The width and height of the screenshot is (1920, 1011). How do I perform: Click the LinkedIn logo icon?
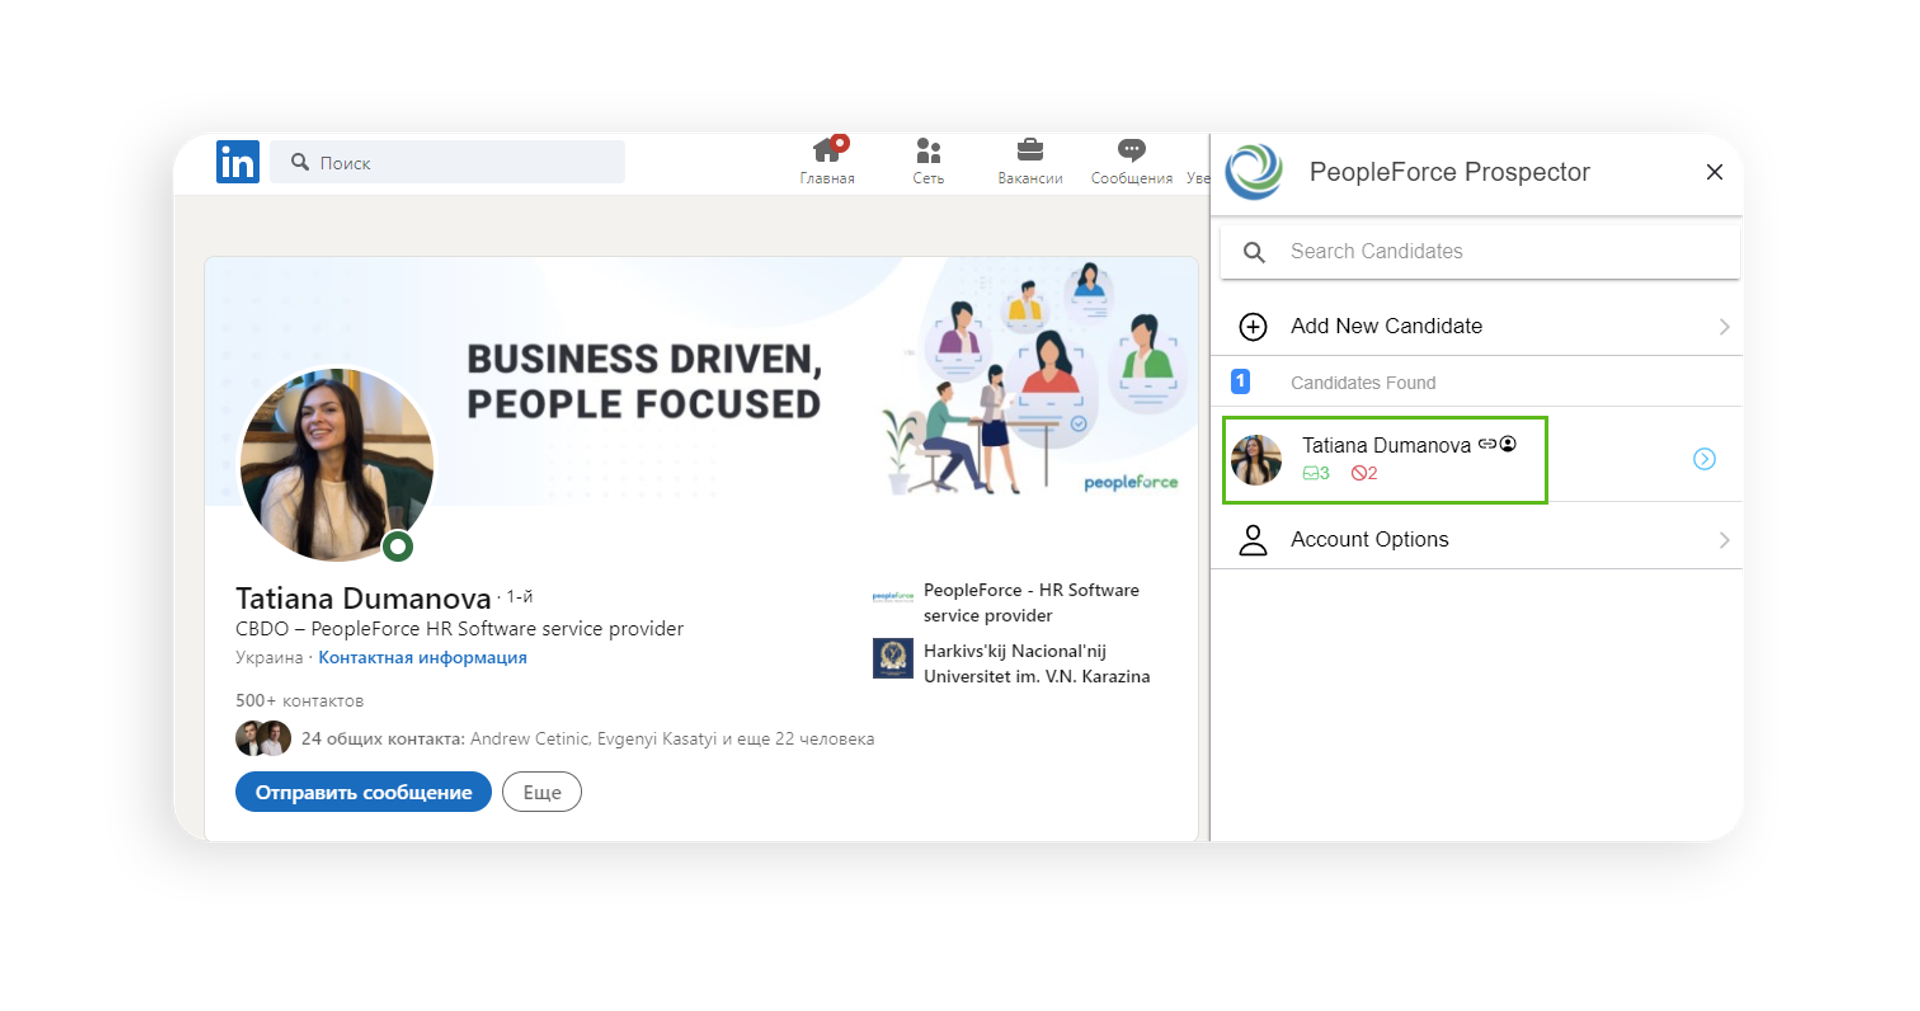237,162
